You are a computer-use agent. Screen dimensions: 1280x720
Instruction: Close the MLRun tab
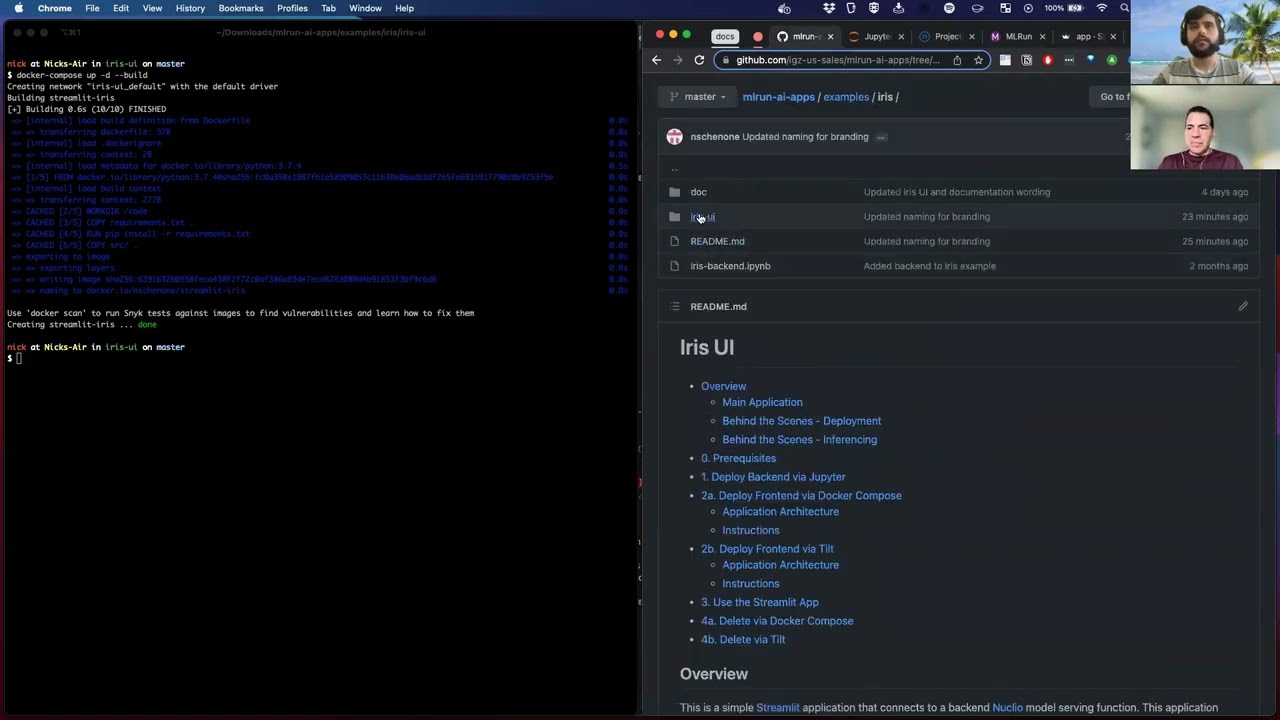point(1042,36)
